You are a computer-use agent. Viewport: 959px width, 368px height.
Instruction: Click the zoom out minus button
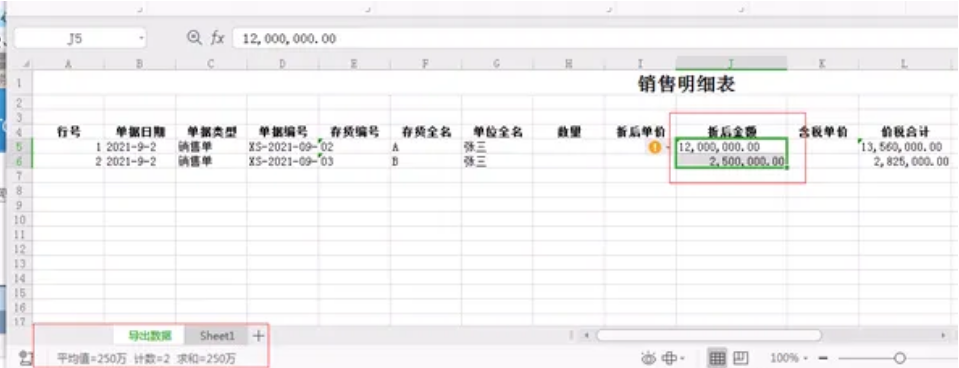pos(823,358)
